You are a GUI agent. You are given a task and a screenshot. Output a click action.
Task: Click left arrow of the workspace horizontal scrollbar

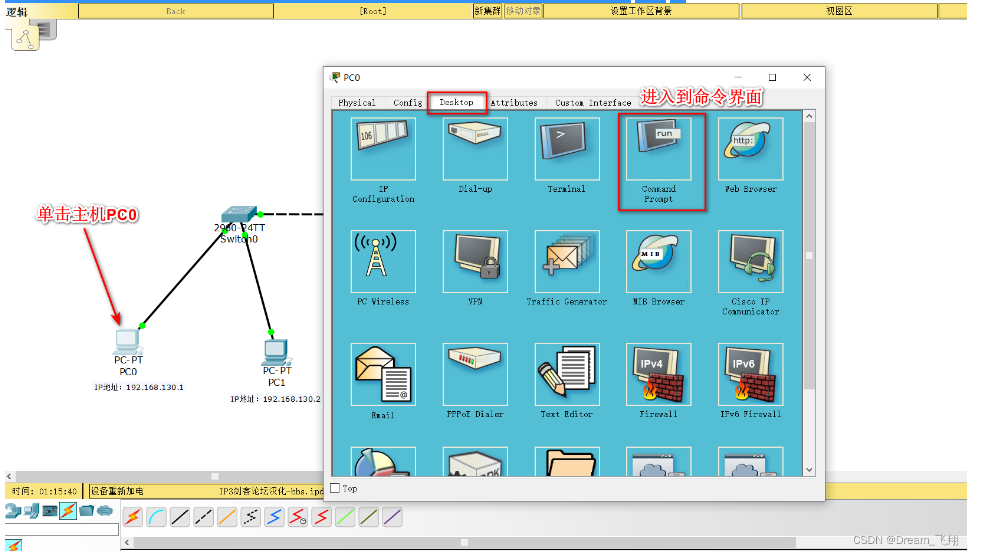coord(9,476)
